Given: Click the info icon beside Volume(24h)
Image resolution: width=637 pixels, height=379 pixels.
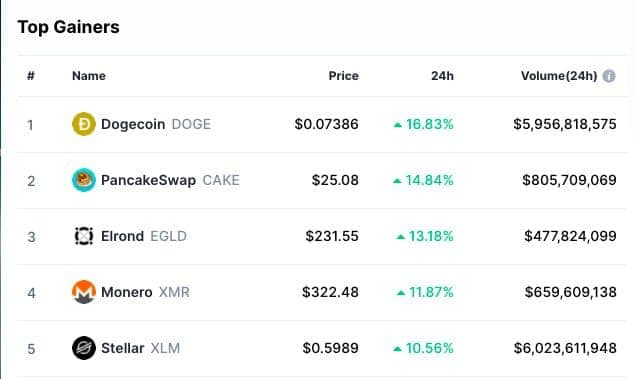Looking at the screenshot, I should coord(609,76).
